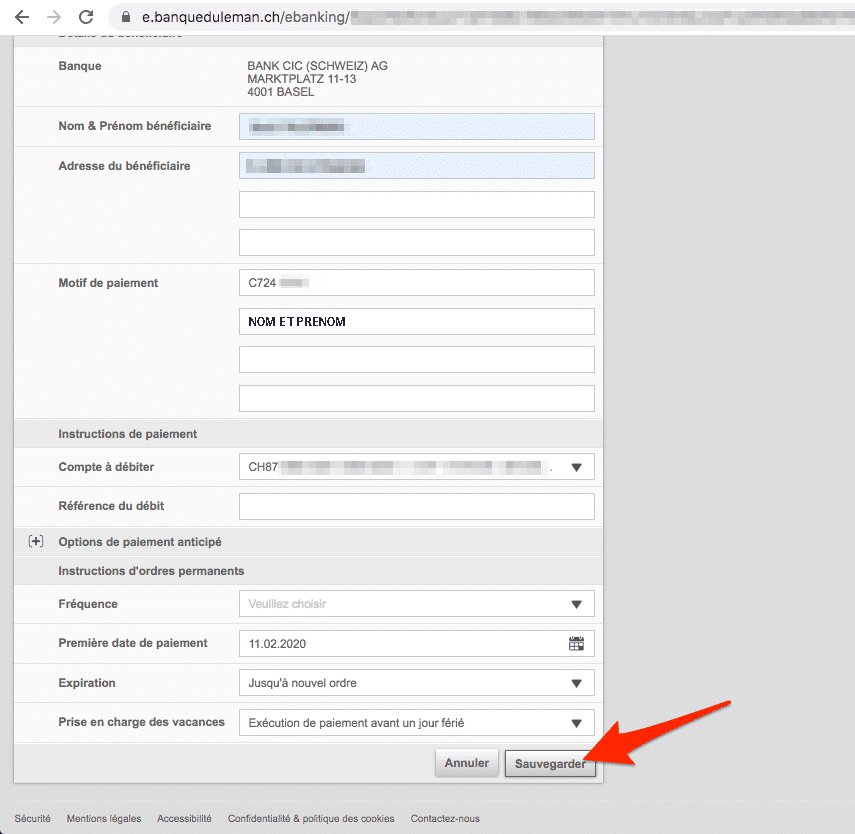Open calendar picker for Première date de paiement
Screen dimensions: 855x834
click(x=576, y=644)
